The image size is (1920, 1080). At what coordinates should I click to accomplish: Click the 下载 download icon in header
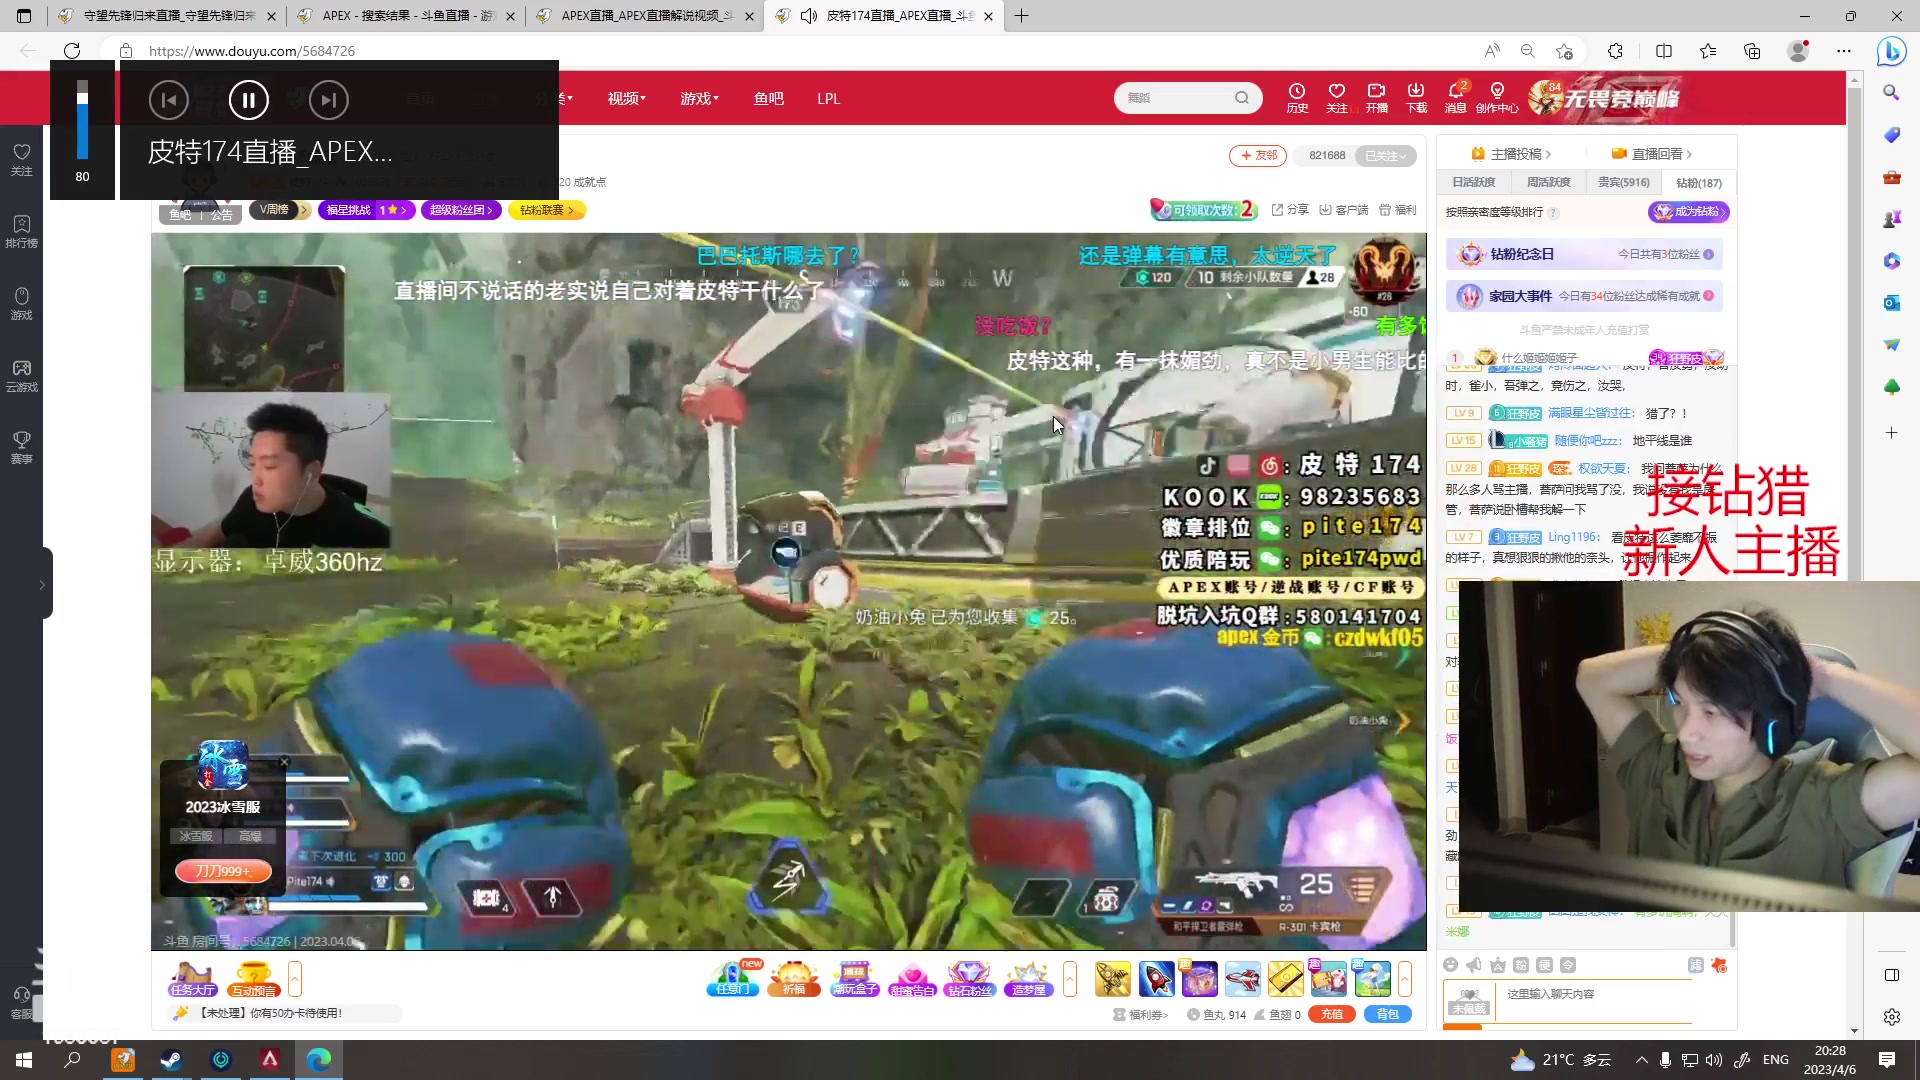tap(1416, 98)
